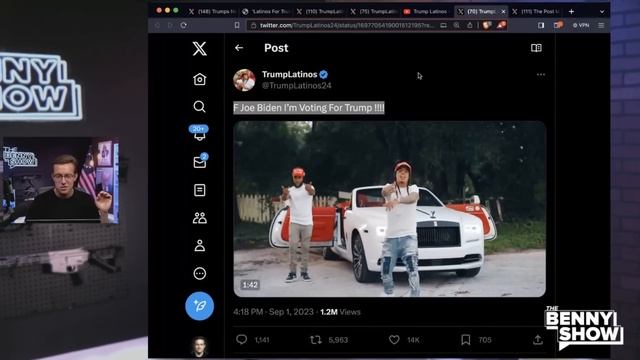The height and width of the screenshot is (360, 640).
Task: Click the X logo in the sidebar
Action: [200, 49]
